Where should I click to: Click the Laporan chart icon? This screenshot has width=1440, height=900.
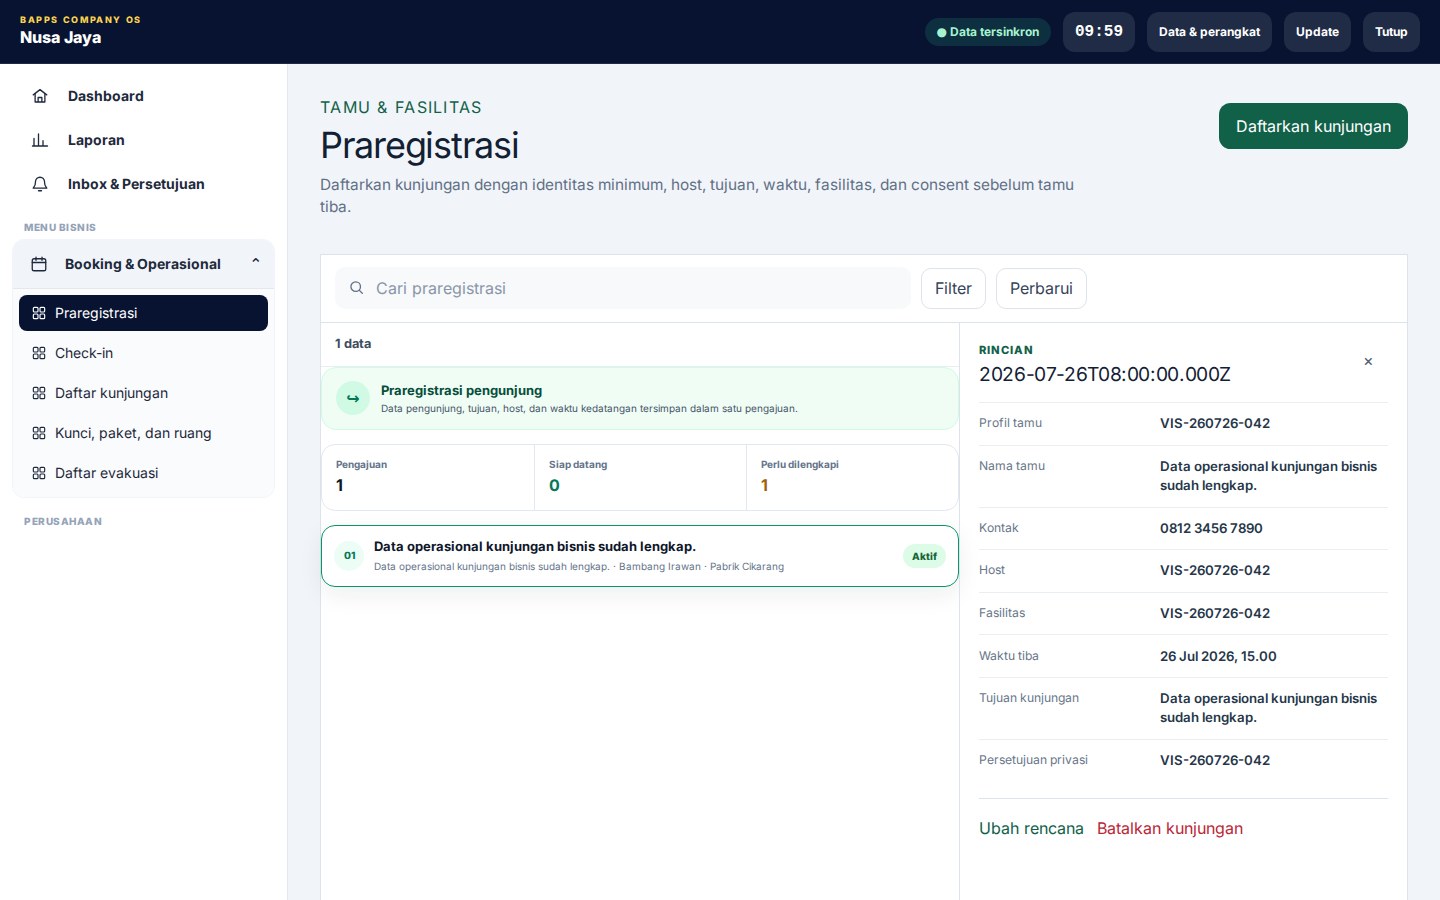point(40,140)
